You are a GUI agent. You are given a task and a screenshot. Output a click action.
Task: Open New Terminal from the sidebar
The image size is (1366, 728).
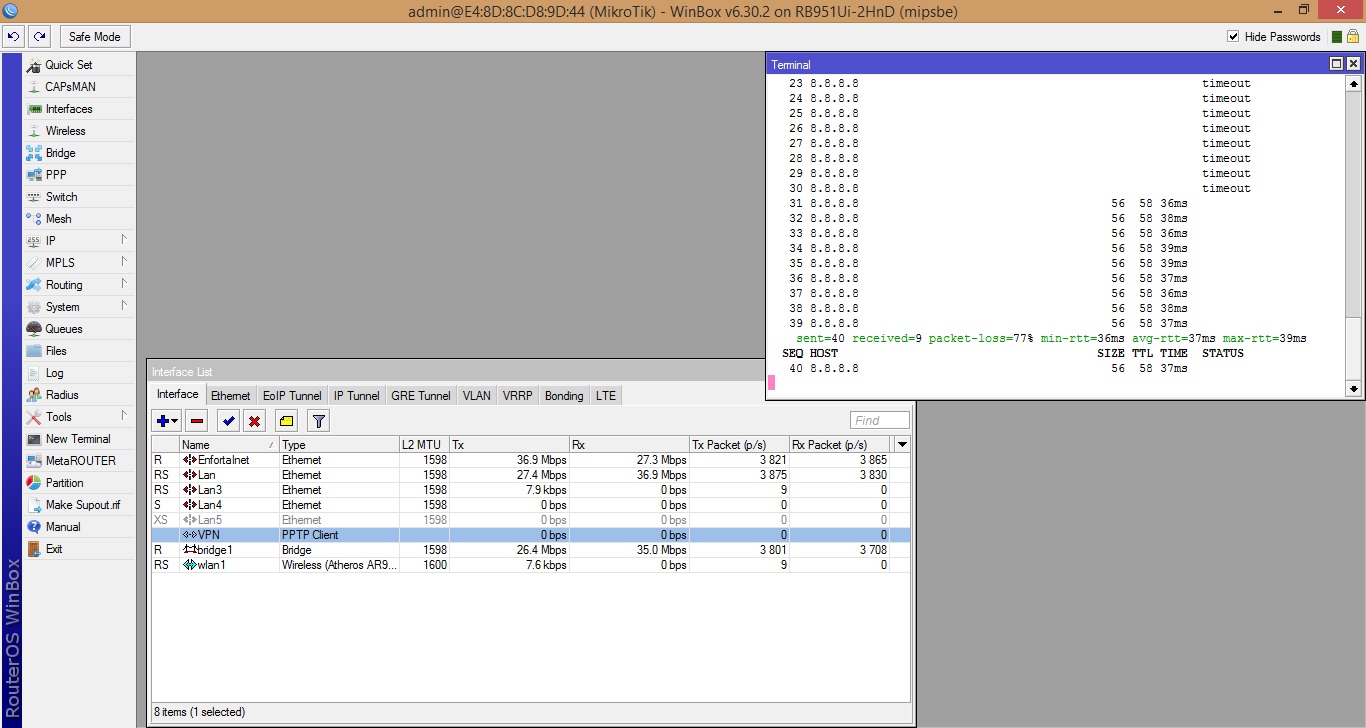(78, 439)
